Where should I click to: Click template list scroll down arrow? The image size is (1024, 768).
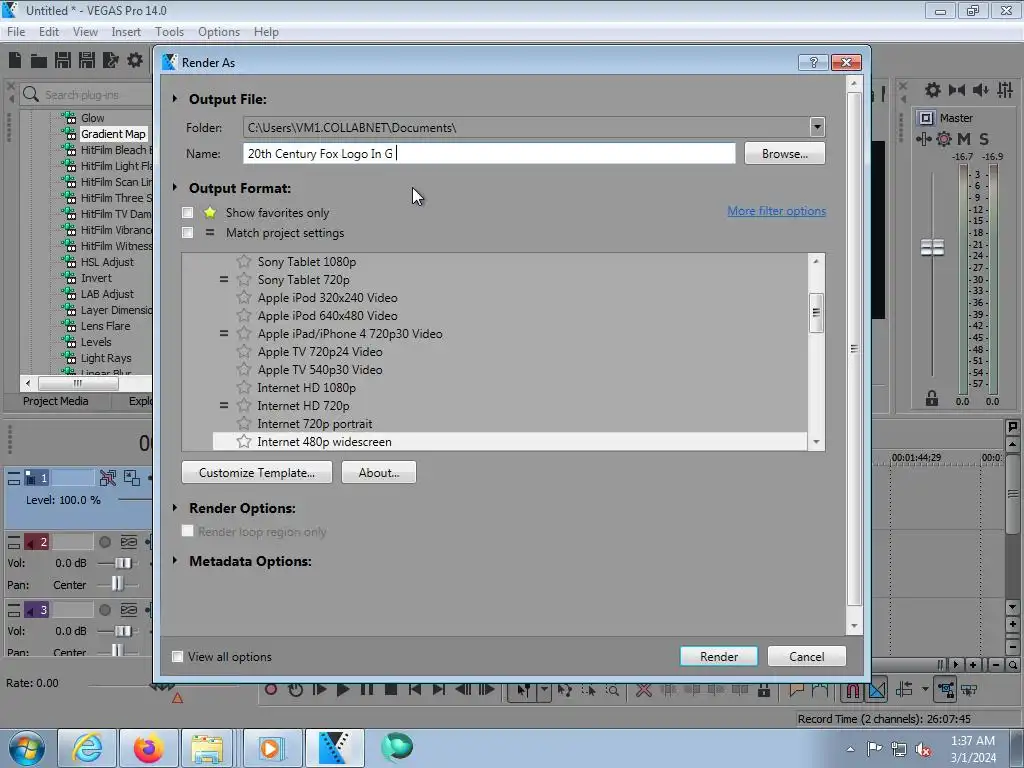(816, 442)
